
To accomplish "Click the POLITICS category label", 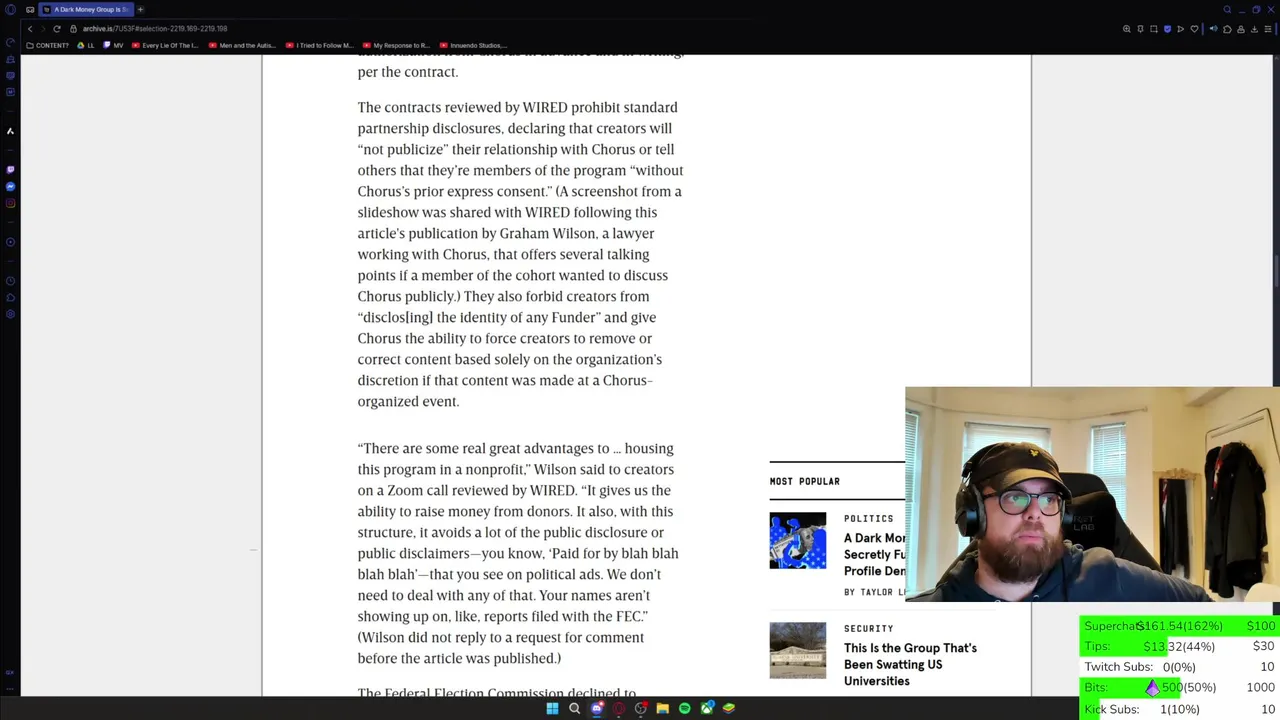I will pyautogui.click(x=868, y=518).
